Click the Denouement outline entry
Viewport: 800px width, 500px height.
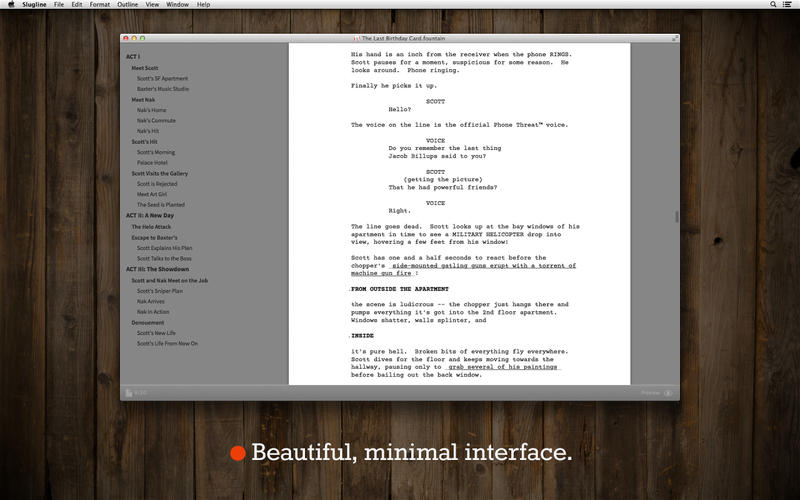click(x=147, y=322)
